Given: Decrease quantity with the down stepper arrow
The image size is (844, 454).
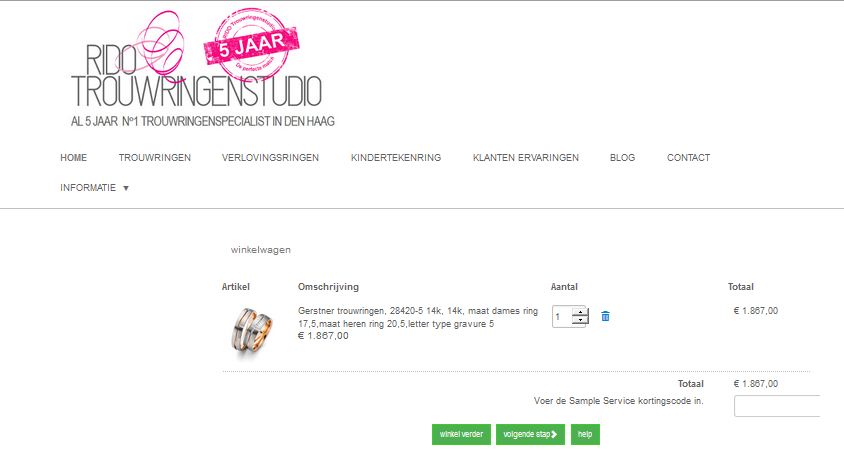Looking at the screenshot, I should [x=580, y=320].
